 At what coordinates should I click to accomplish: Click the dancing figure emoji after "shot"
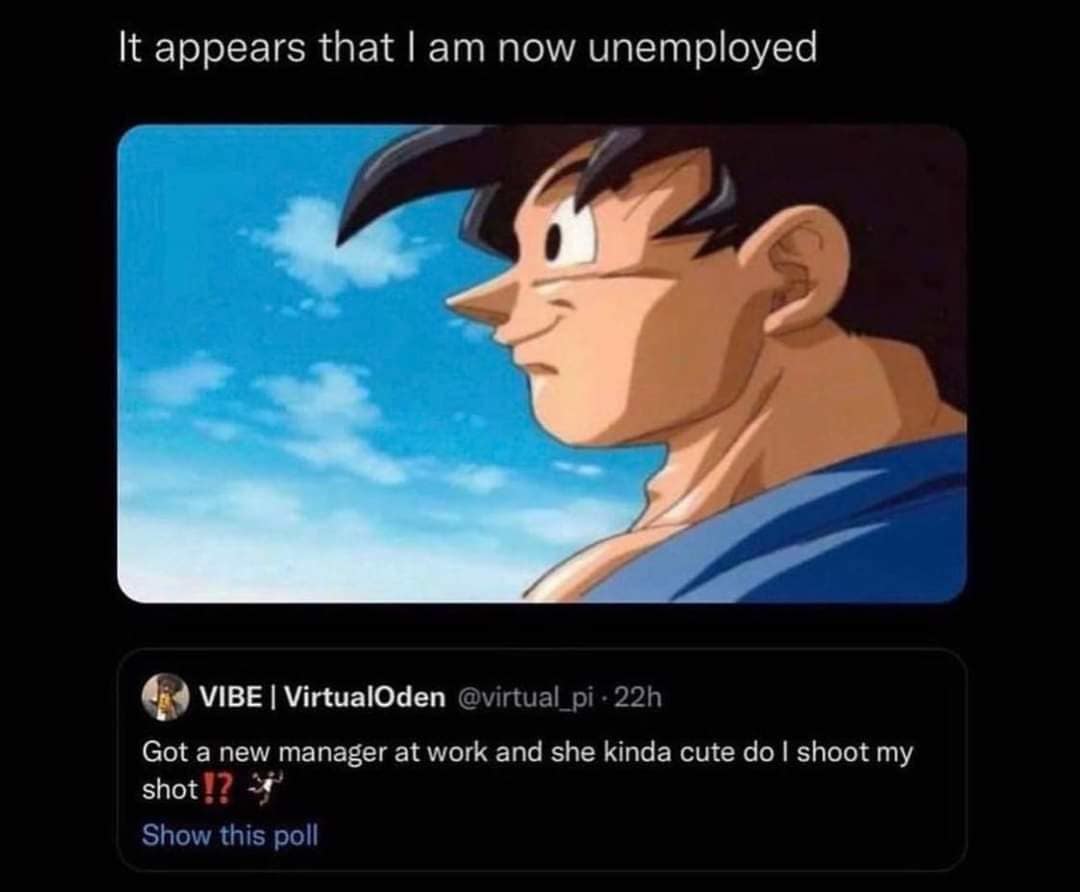(x=264, y=788)
